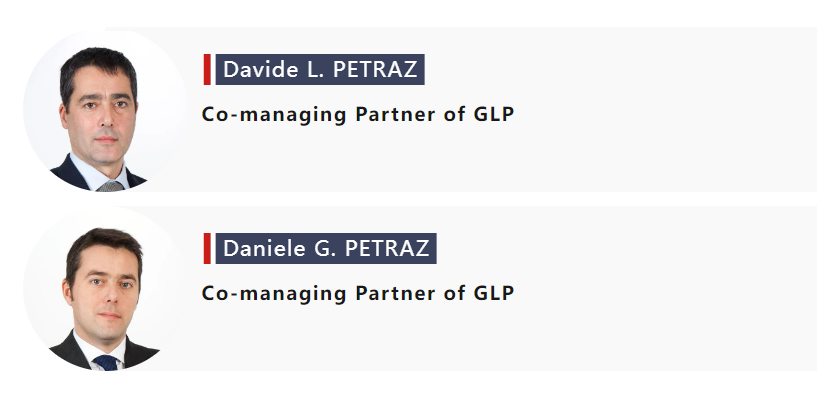
Task: Click the red accent bar beside Daniele's name
Action: tap(207, 249)
